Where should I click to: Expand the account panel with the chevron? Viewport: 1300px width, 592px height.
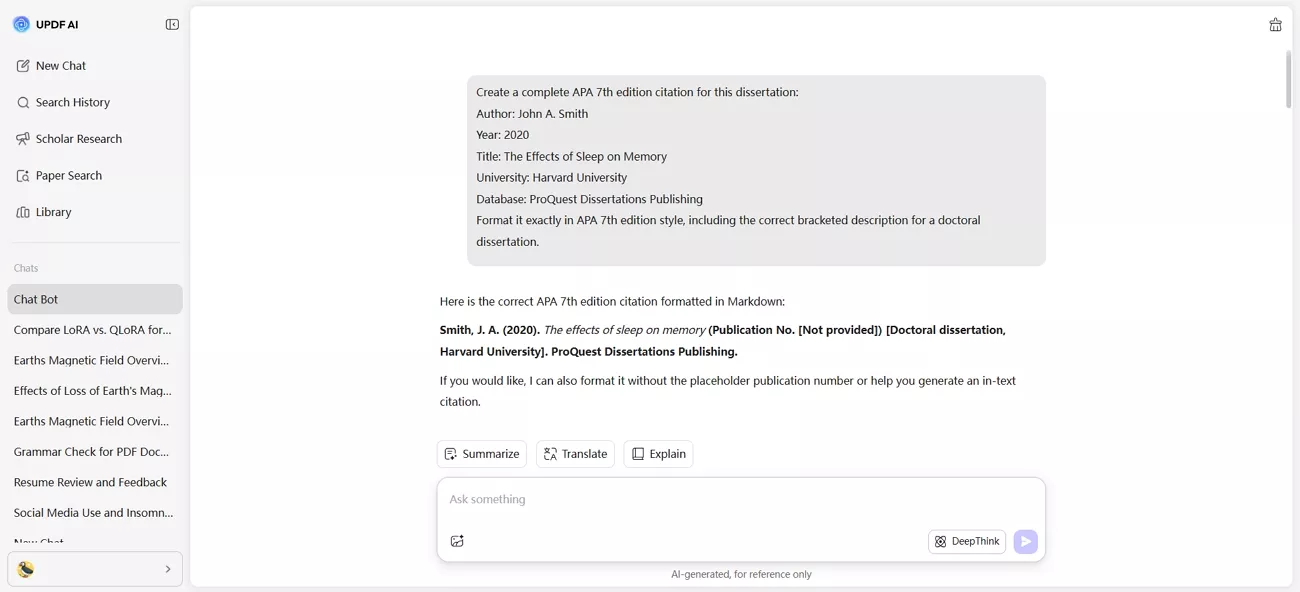click(x=167, y=568)
